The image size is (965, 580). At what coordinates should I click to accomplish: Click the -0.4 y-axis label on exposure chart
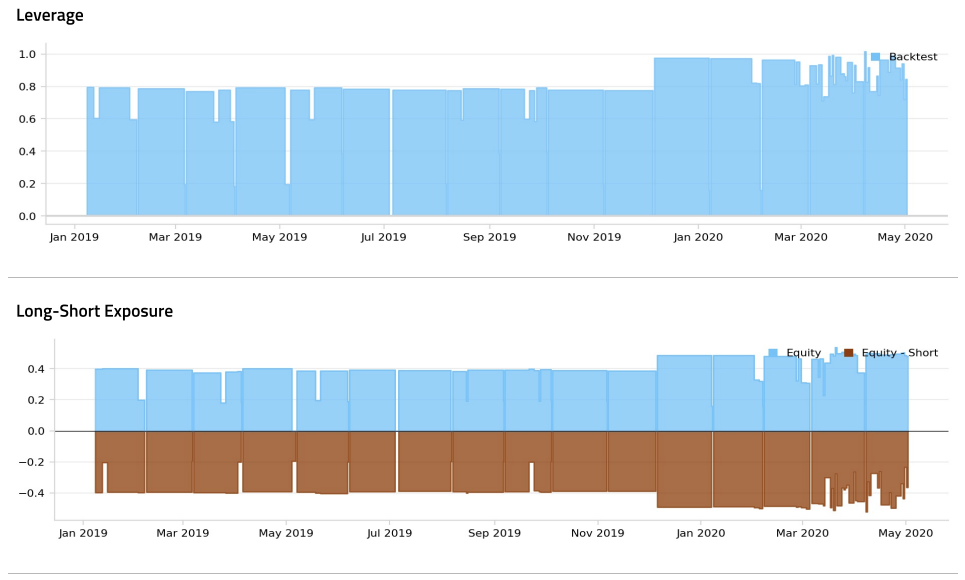[33, 493]
